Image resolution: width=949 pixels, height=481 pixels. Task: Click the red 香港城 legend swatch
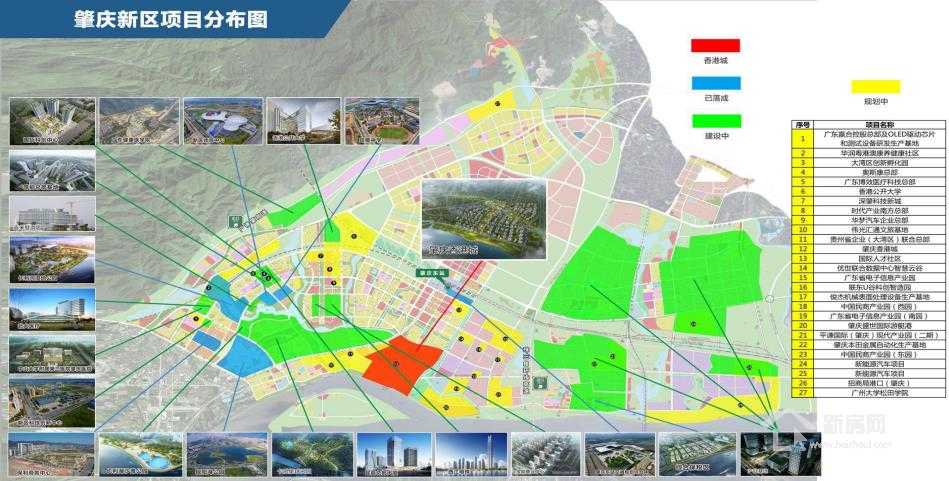click(715, 45)
